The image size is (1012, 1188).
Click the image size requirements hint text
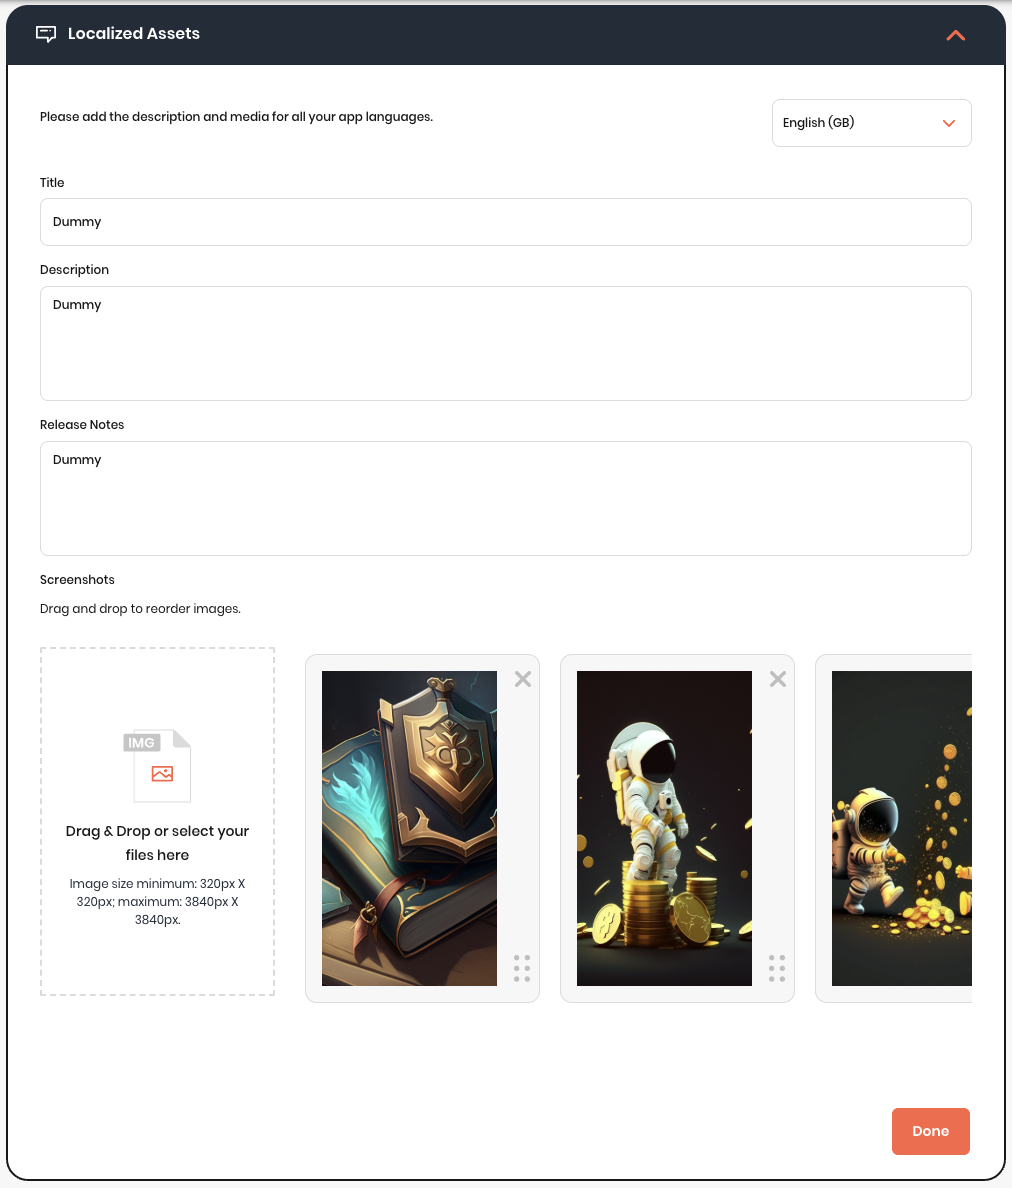pos(158,902)
